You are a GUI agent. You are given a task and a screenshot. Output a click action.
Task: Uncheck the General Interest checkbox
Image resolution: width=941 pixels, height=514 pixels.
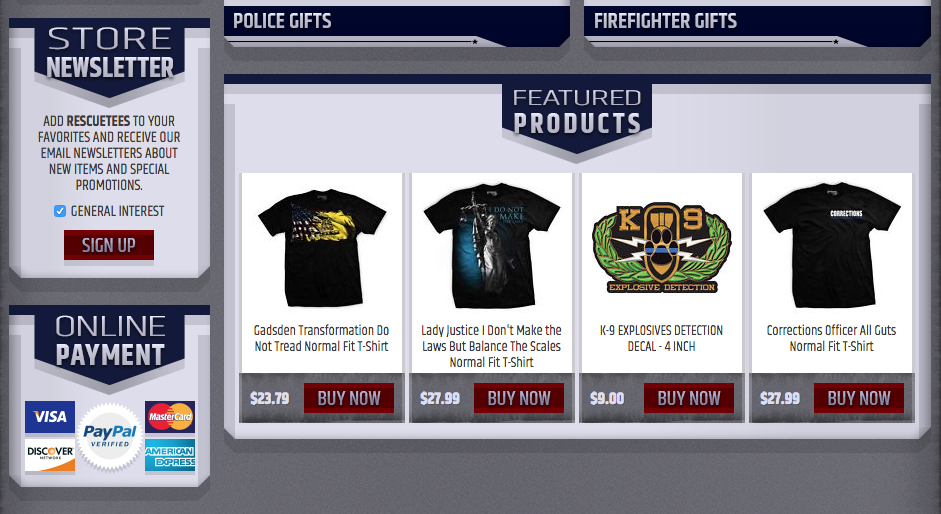pos(59,211)
